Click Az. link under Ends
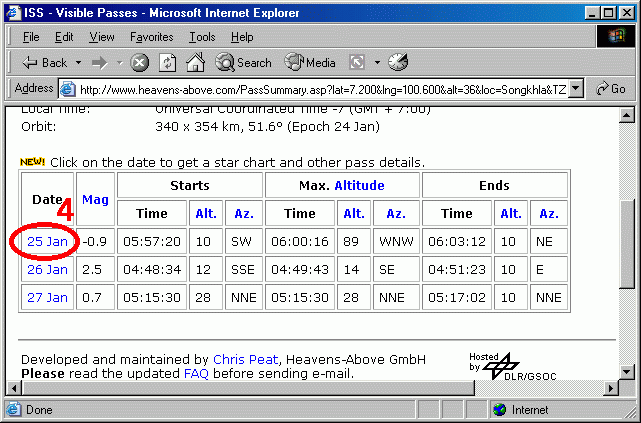 coord(549,214)
